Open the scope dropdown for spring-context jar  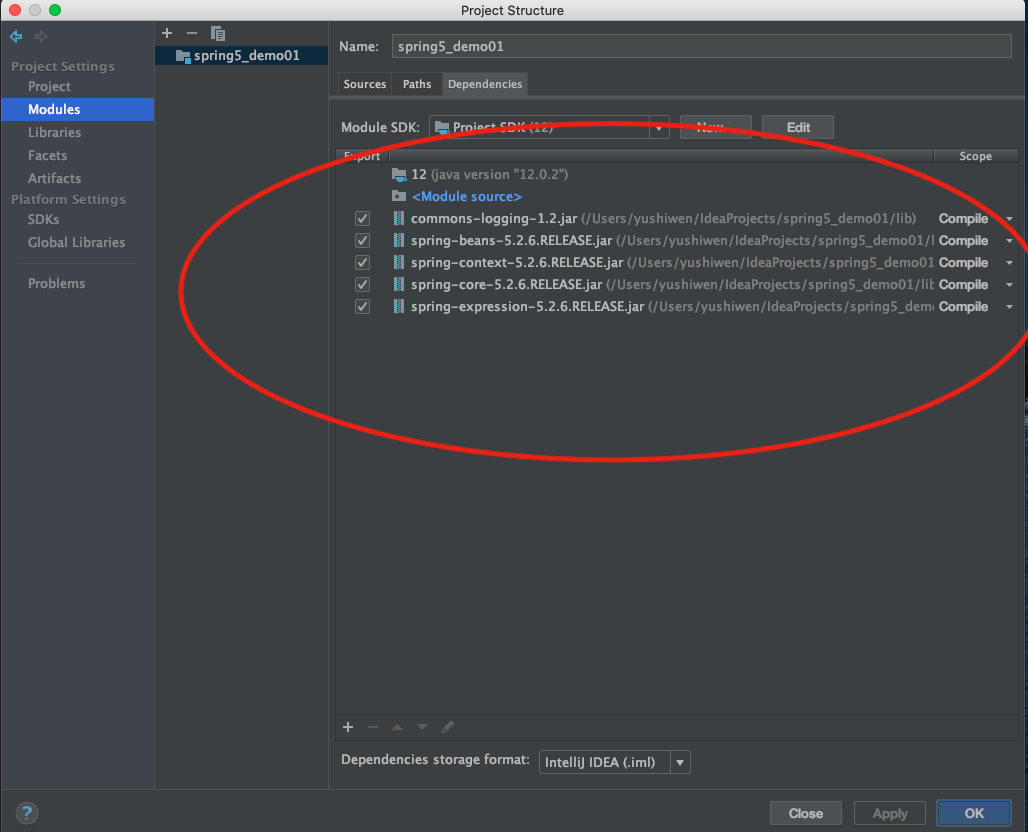[1010, 263]
